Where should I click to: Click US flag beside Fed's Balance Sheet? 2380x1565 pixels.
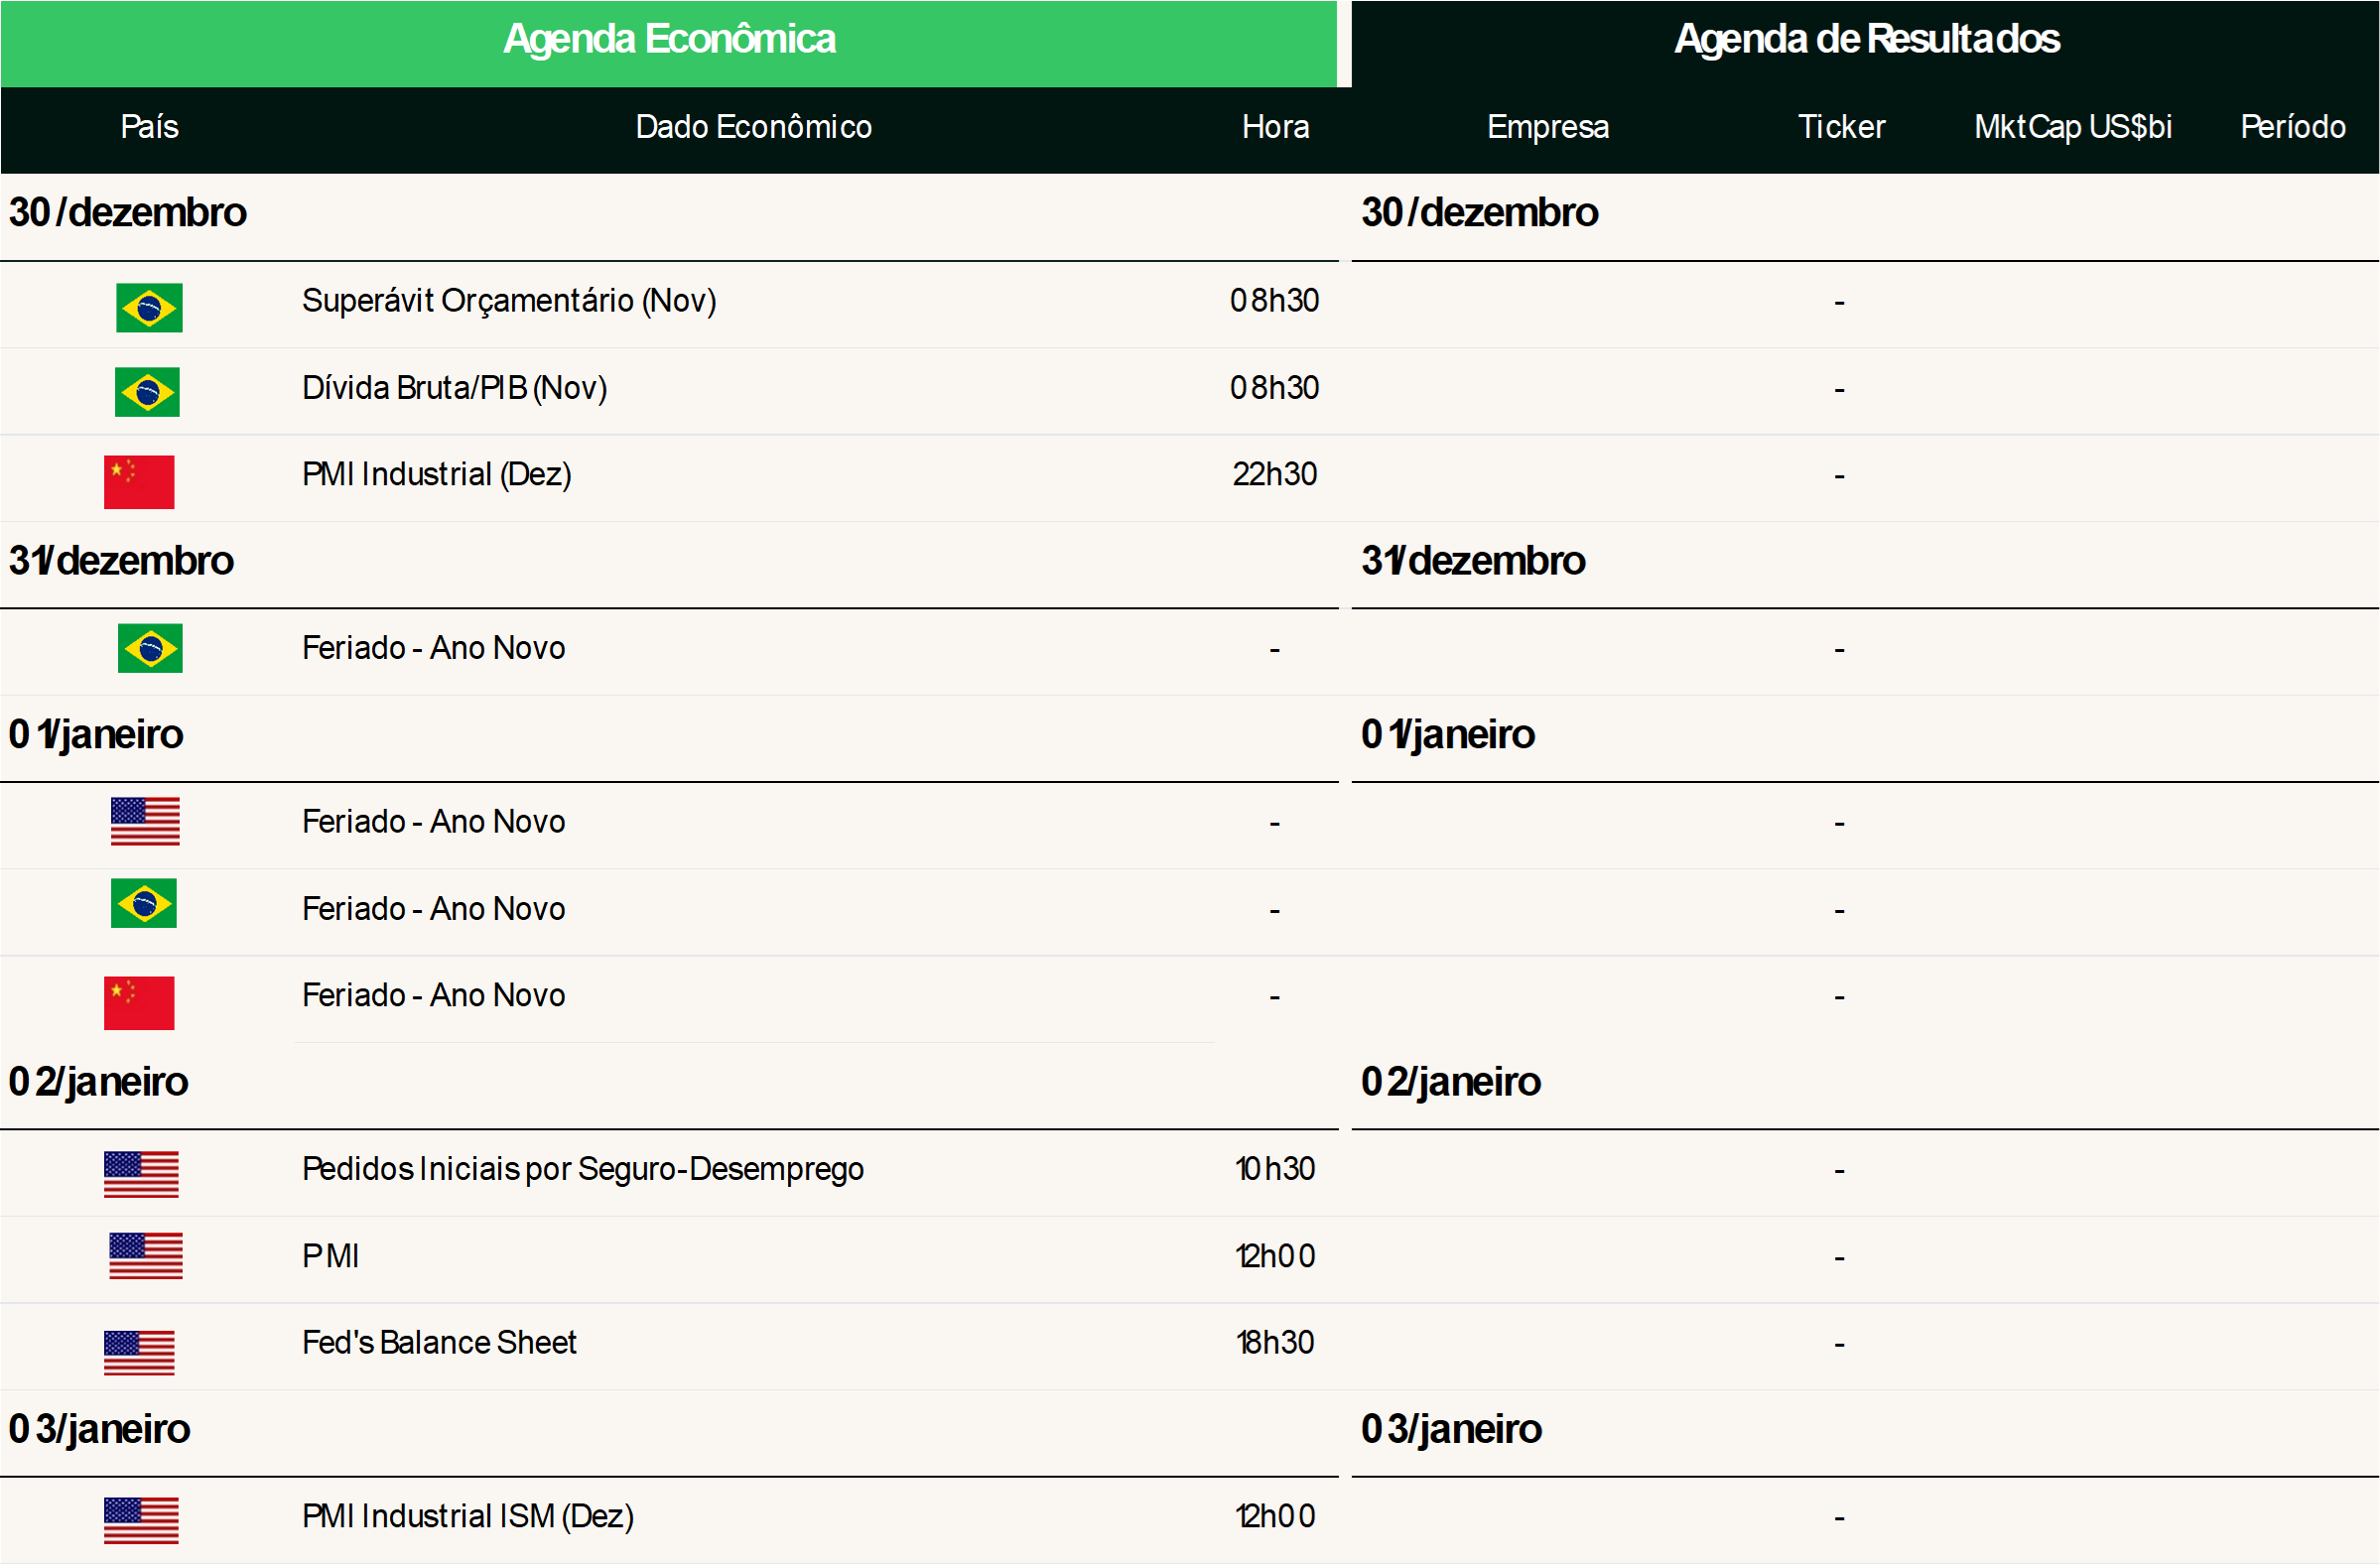[139, 1352]
